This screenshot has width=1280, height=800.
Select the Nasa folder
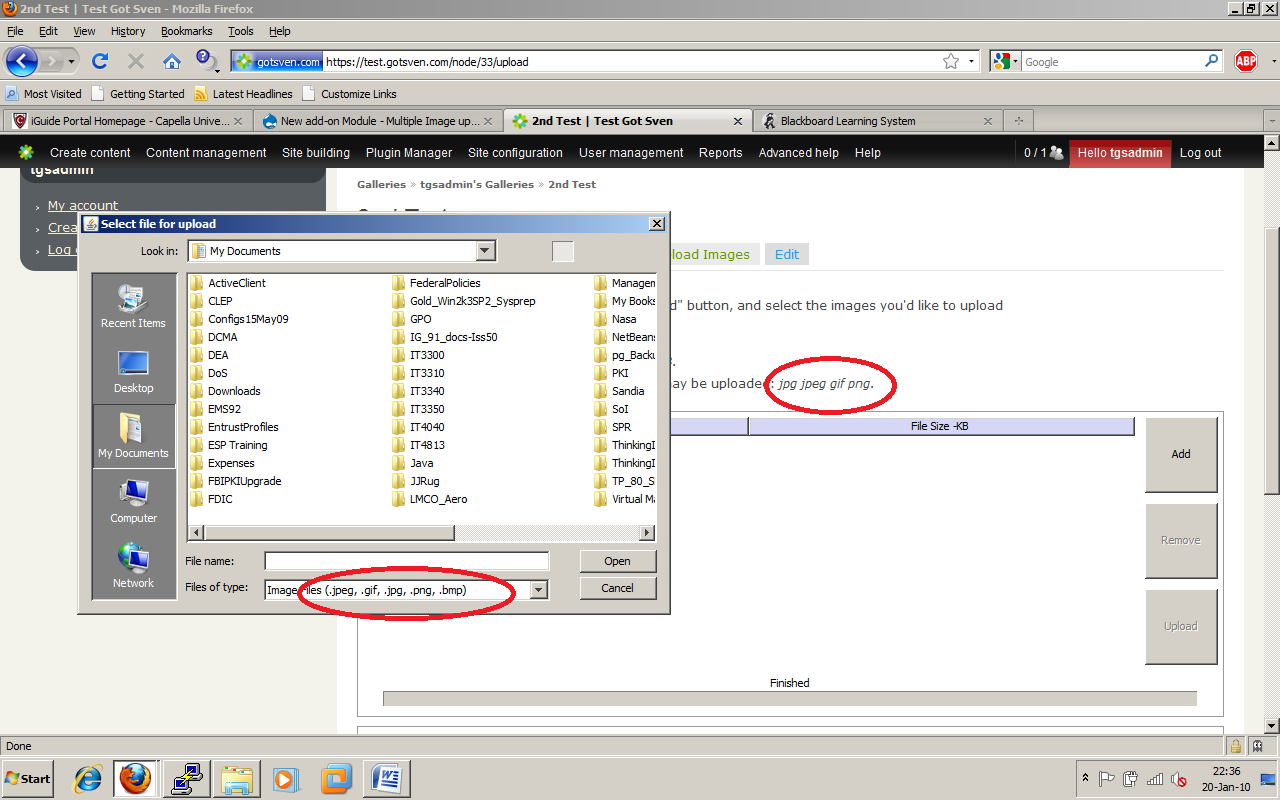click(615, 319)
